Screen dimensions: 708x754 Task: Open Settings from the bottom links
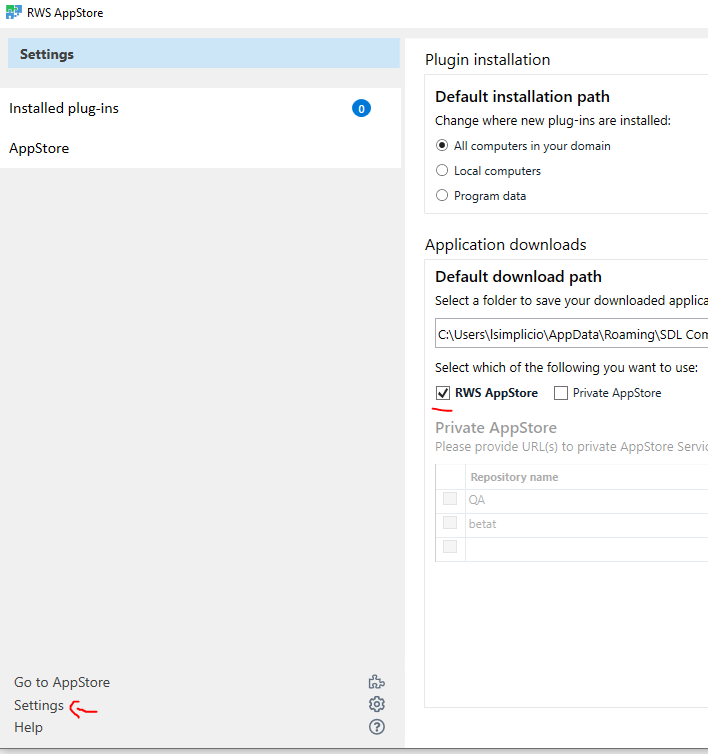[x=38, y=705]
